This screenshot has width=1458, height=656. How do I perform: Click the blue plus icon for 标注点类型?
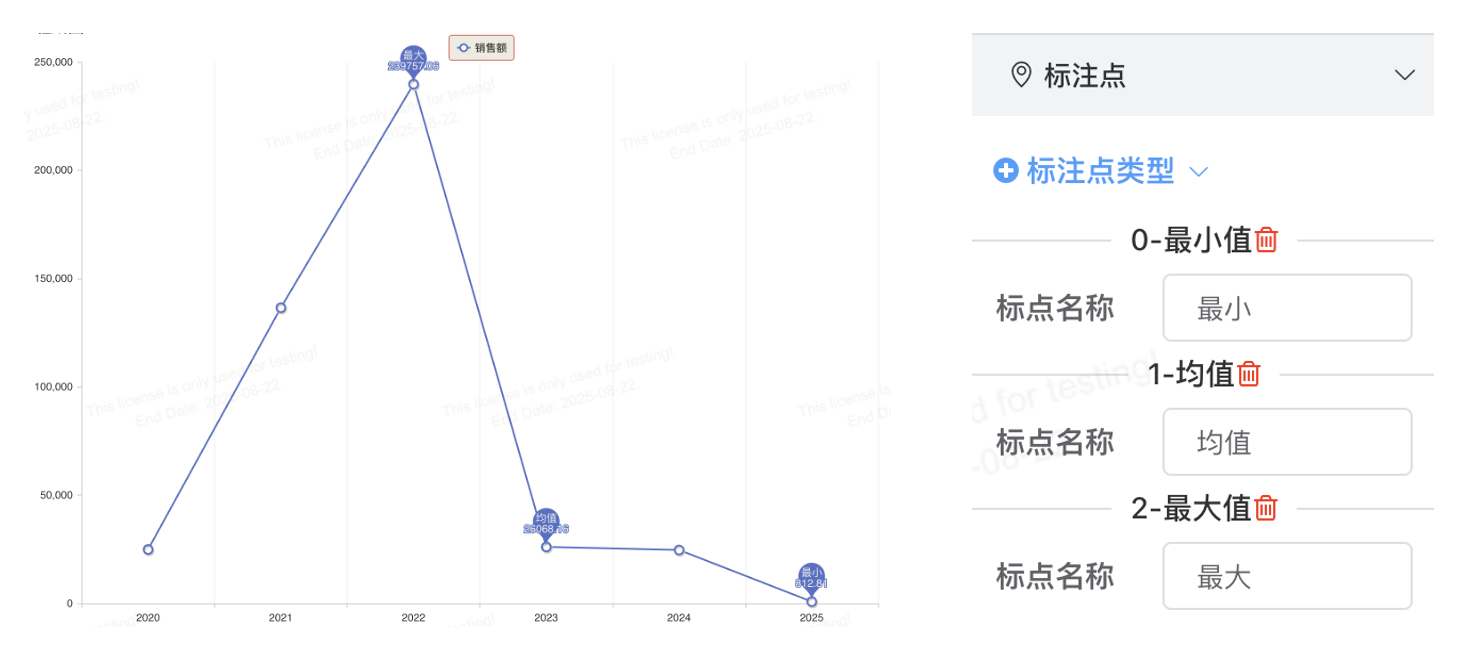pos(1006,171)
